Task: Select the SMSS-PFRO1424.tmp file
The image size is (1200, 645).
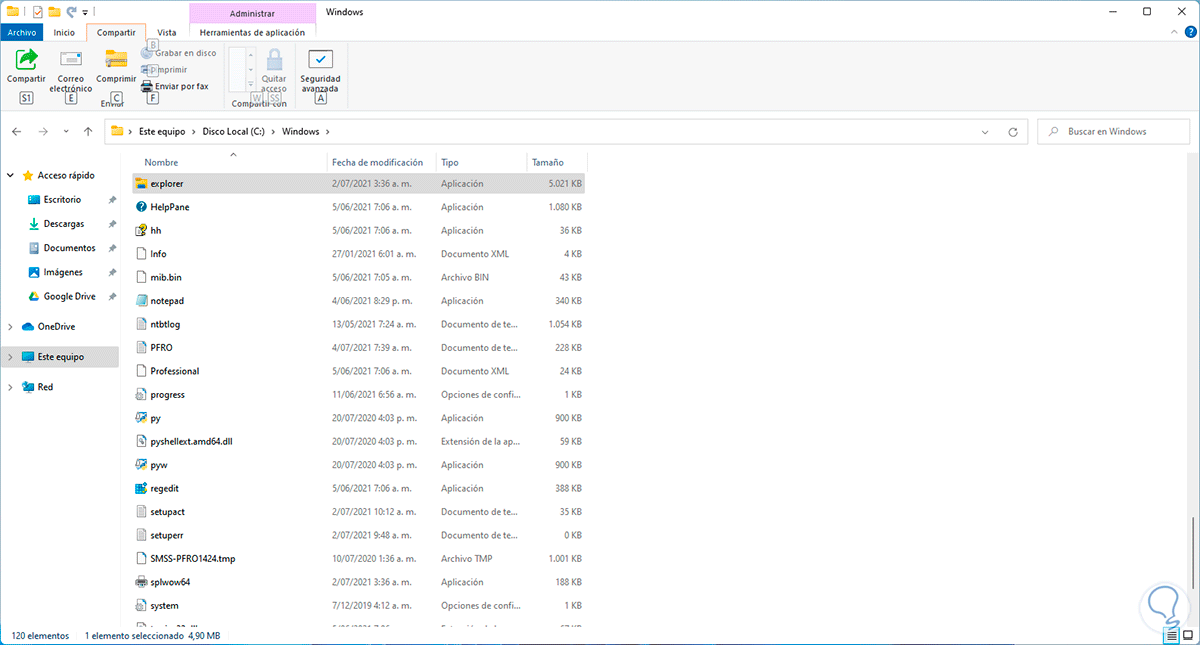Action: [x=359, y=558]
